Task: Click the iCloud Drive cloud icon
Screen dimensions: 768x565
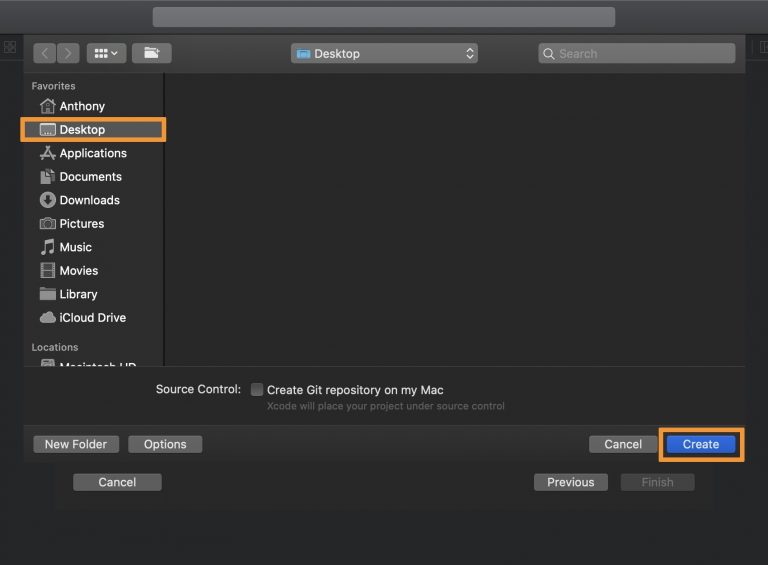Action: coord(48,318)
